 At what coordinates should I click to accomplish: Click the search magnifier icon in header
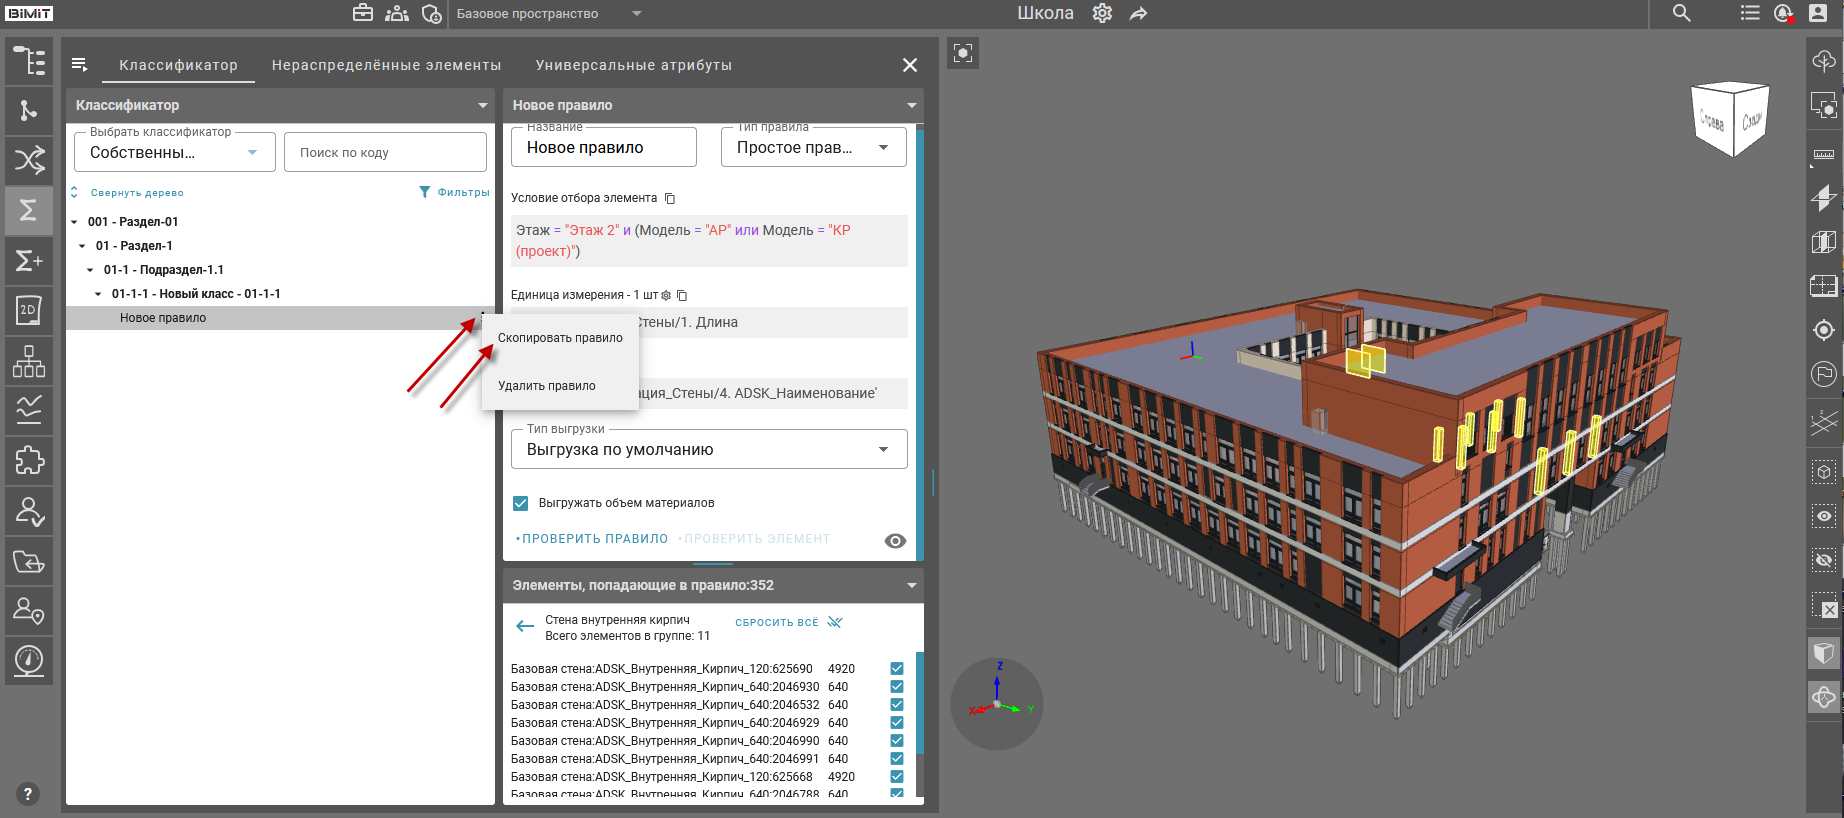1682,14
